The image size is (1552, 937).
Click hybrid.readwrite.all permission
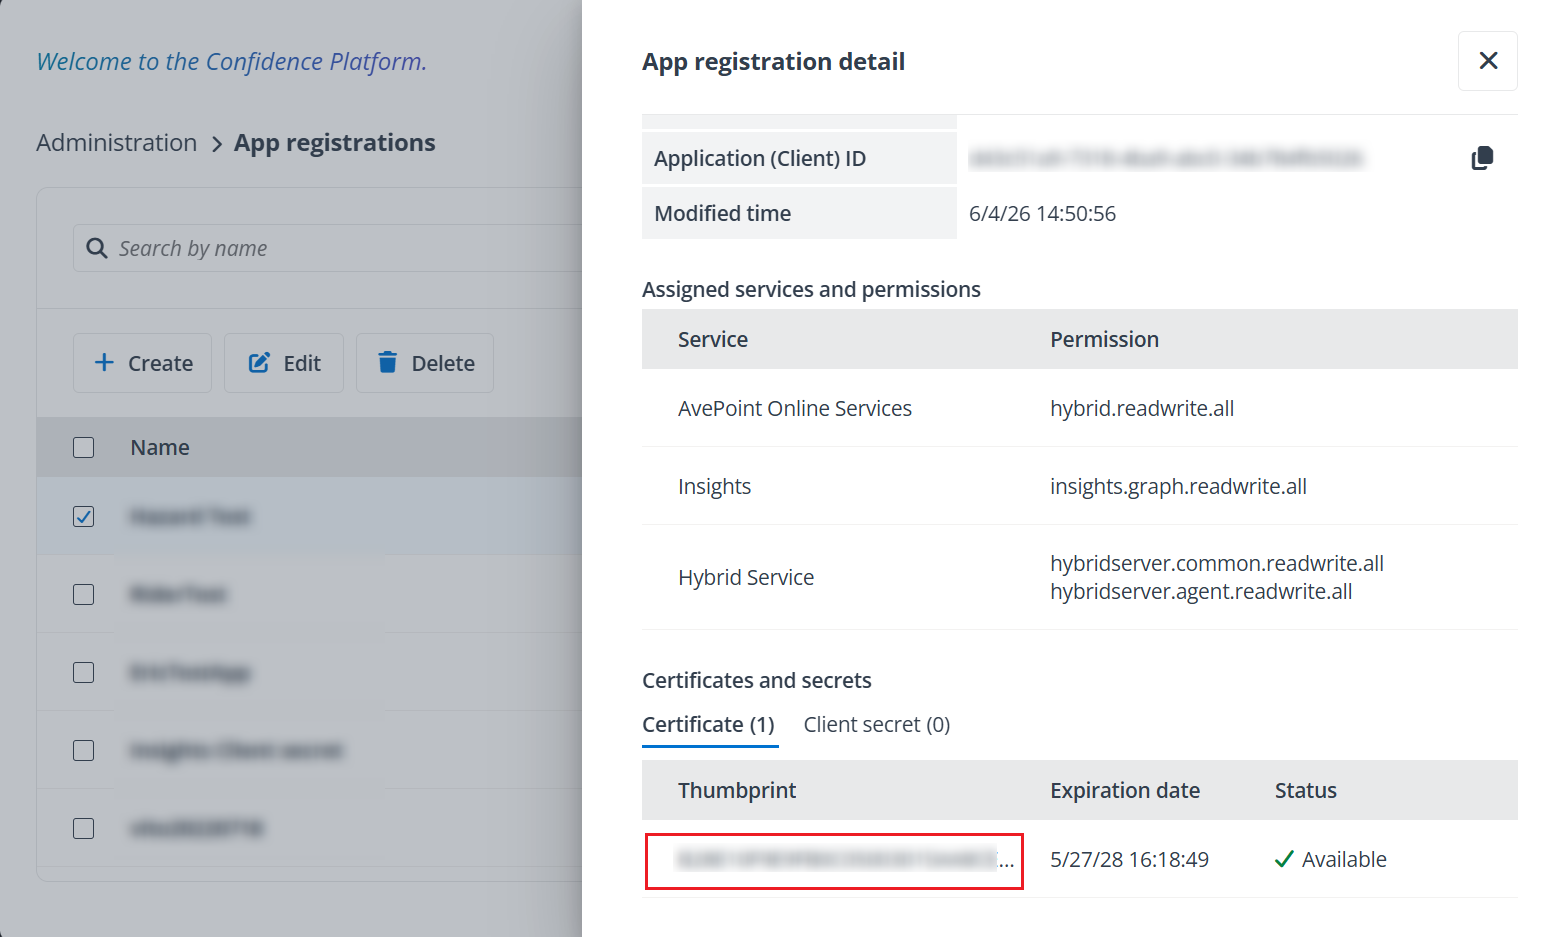click(x=1142, y=408)
